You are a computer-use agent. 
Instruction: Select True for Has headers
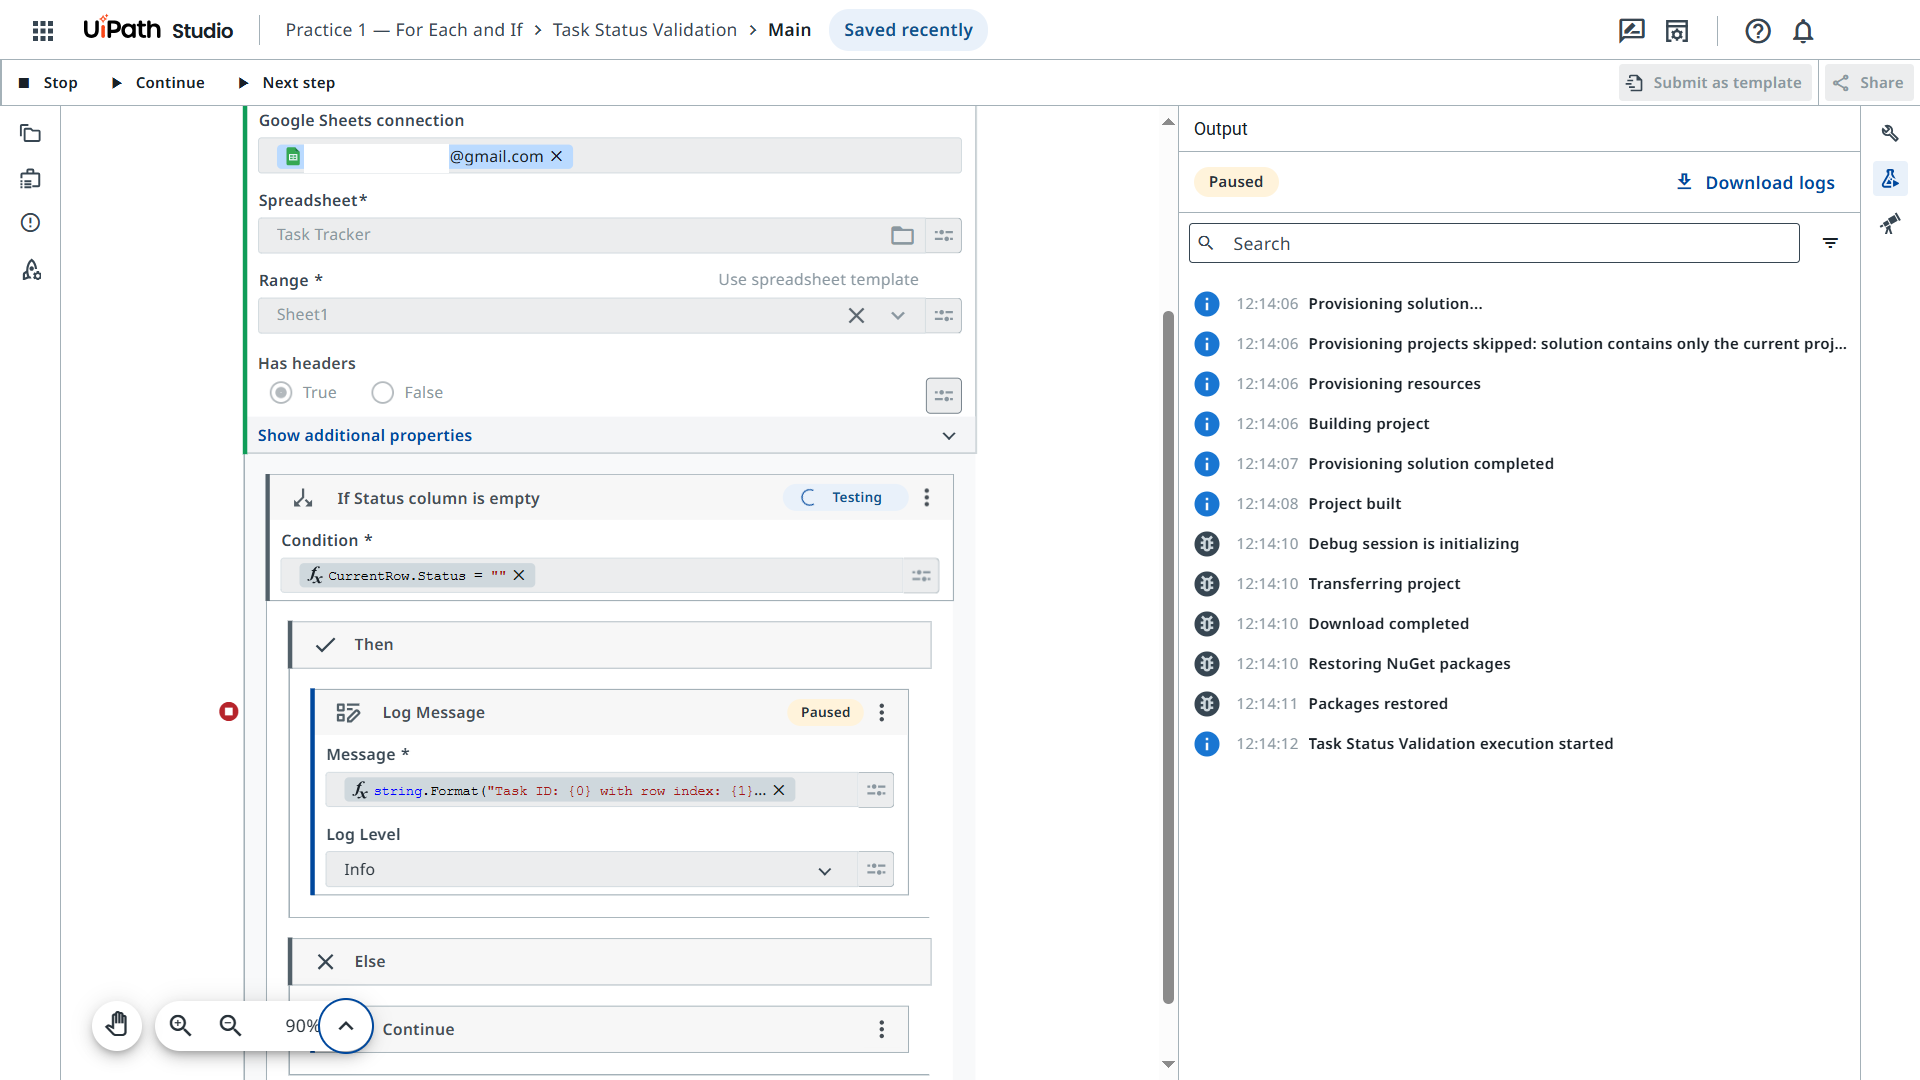[282, 393]
